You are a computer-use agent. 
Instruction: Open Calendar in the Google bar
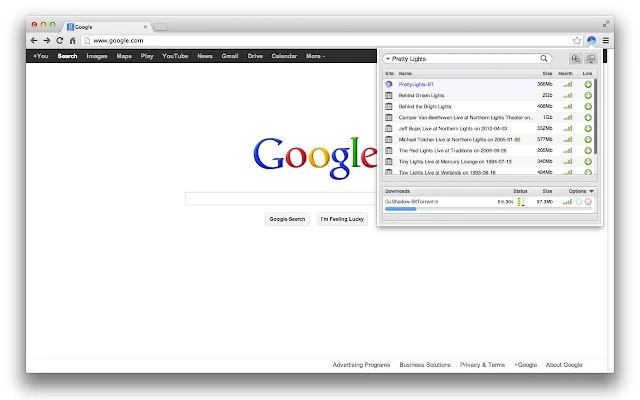[x=284, y=56]
